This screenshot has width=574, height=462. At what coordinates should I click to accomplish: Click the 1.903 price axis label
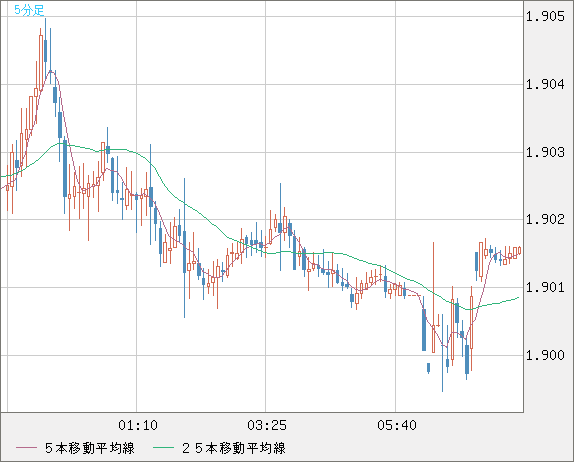pyautogui.click(x=545, y=152)
